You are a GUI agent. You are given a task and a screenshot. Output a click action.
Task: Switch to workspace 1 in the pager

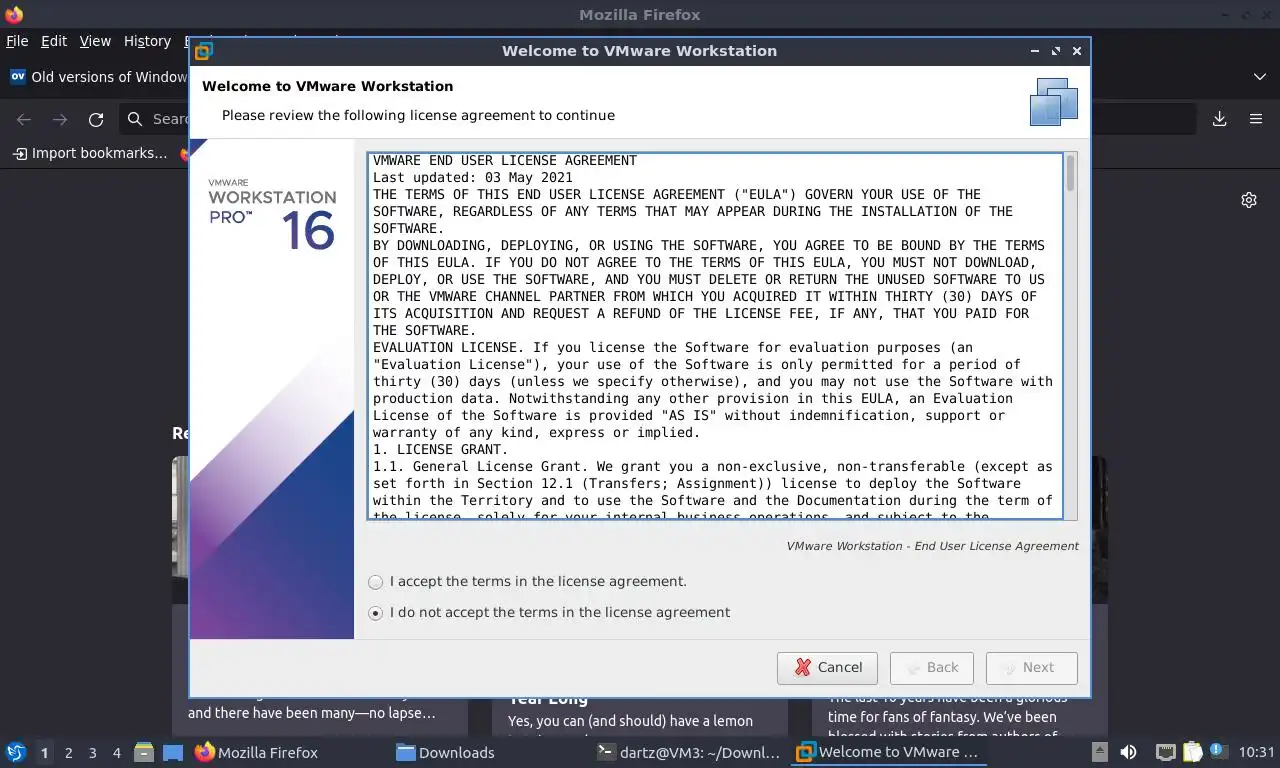[44, 753]
